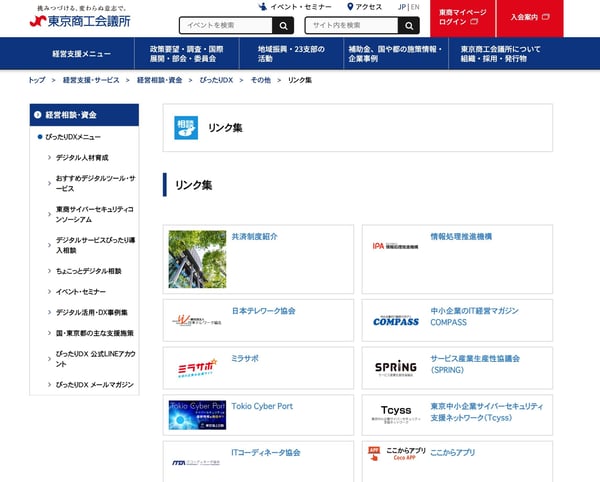This screenshot has width=600, height=482.
Task: Open the 情報処理推進機構 text link
Action: pyautogui.click(x=461, y=236)
